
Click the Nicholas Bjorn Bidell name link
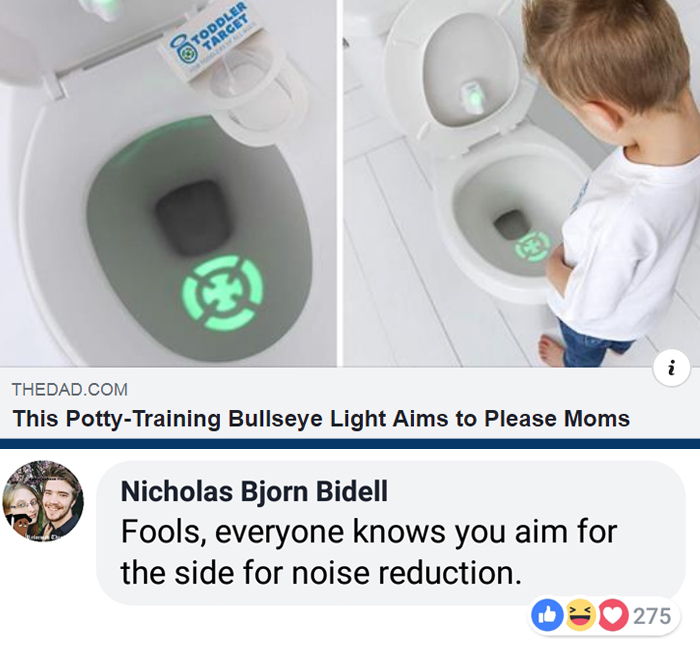(x=254, y=492)
